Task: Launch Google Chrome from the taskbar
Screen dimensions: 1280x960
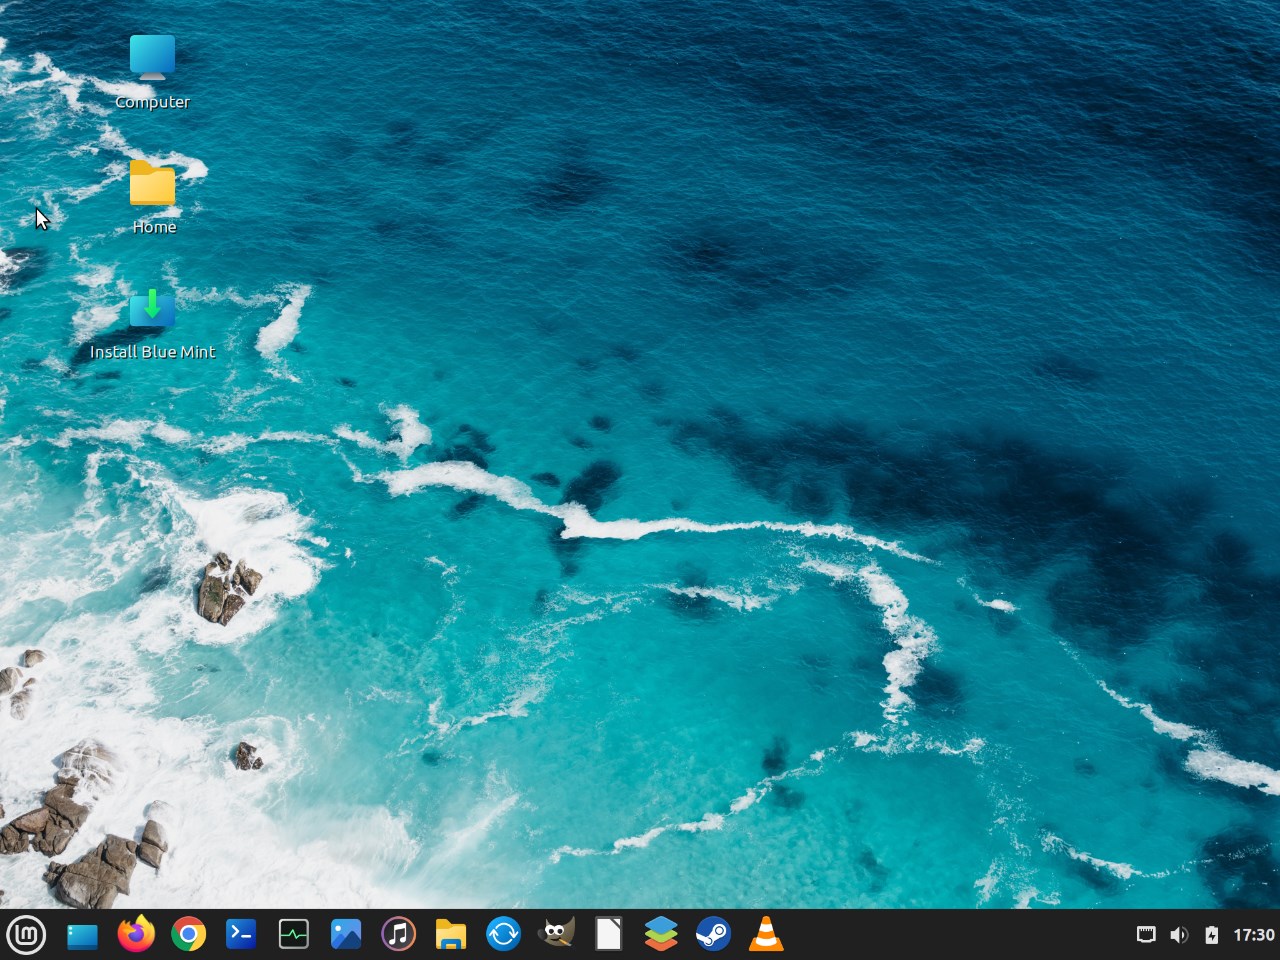Action: pos(188,935)
